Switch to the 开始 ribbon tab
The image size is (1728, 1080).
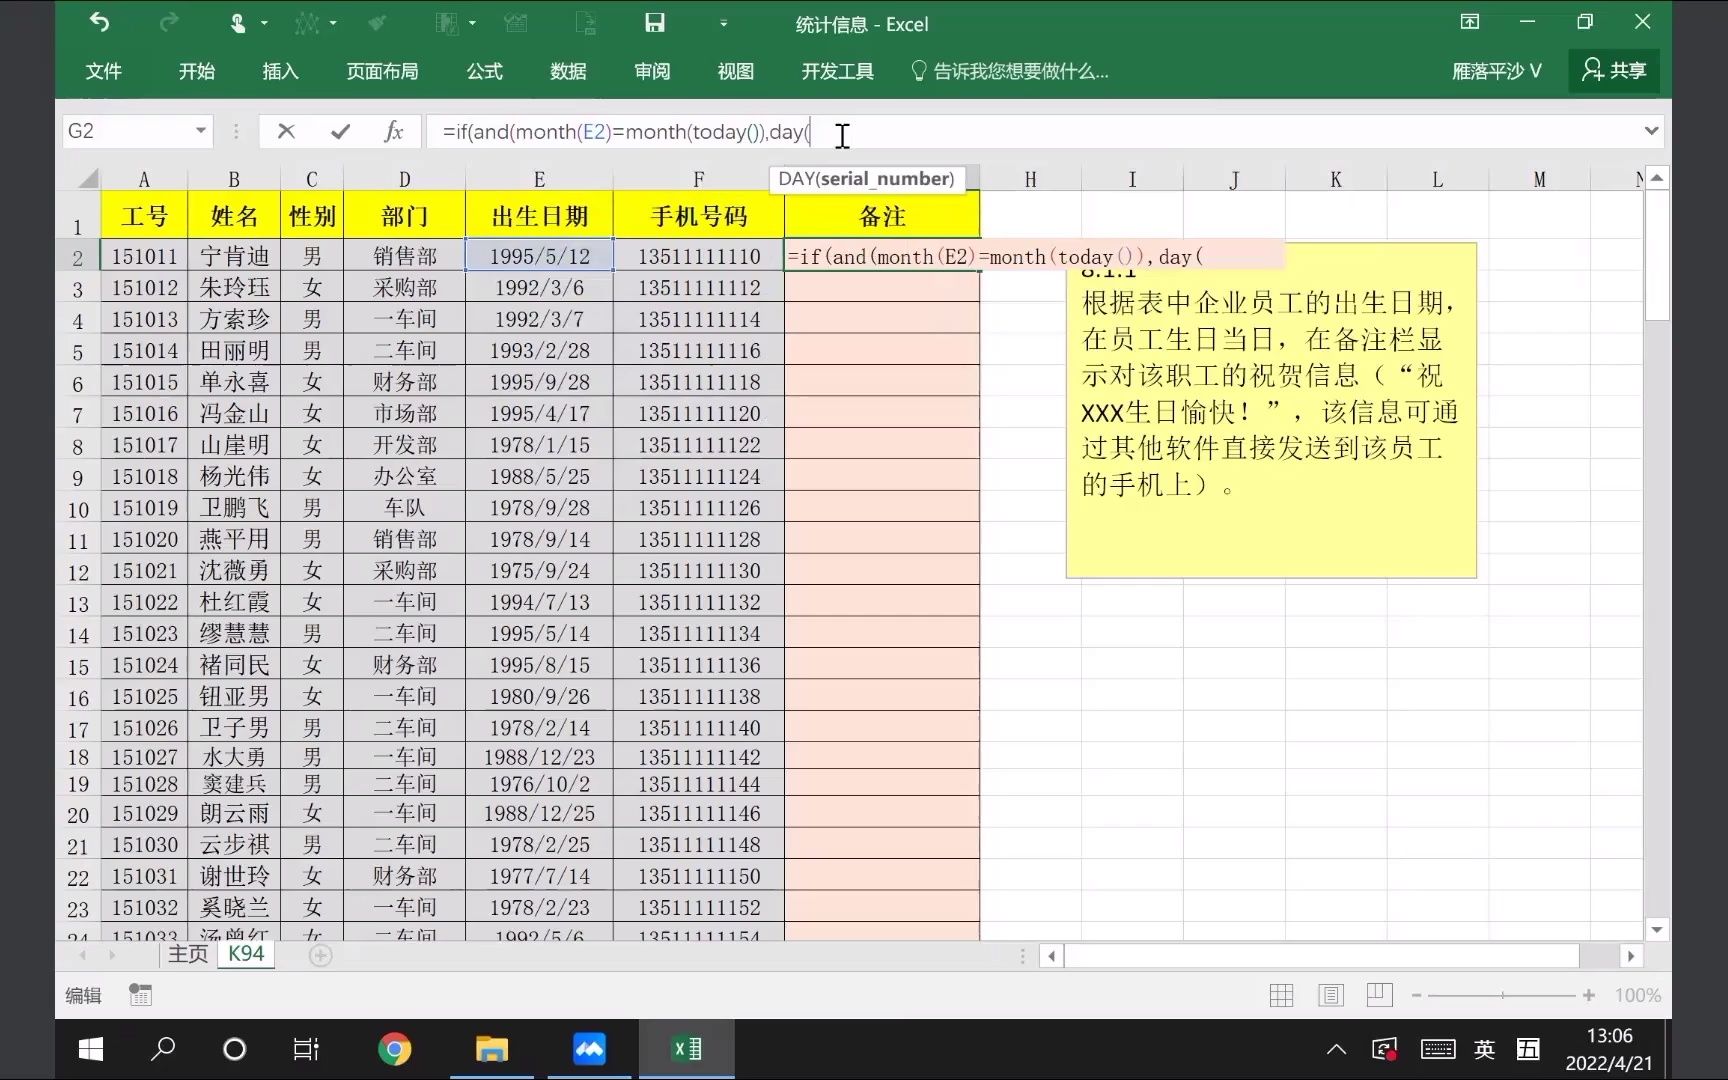[197, 71]
